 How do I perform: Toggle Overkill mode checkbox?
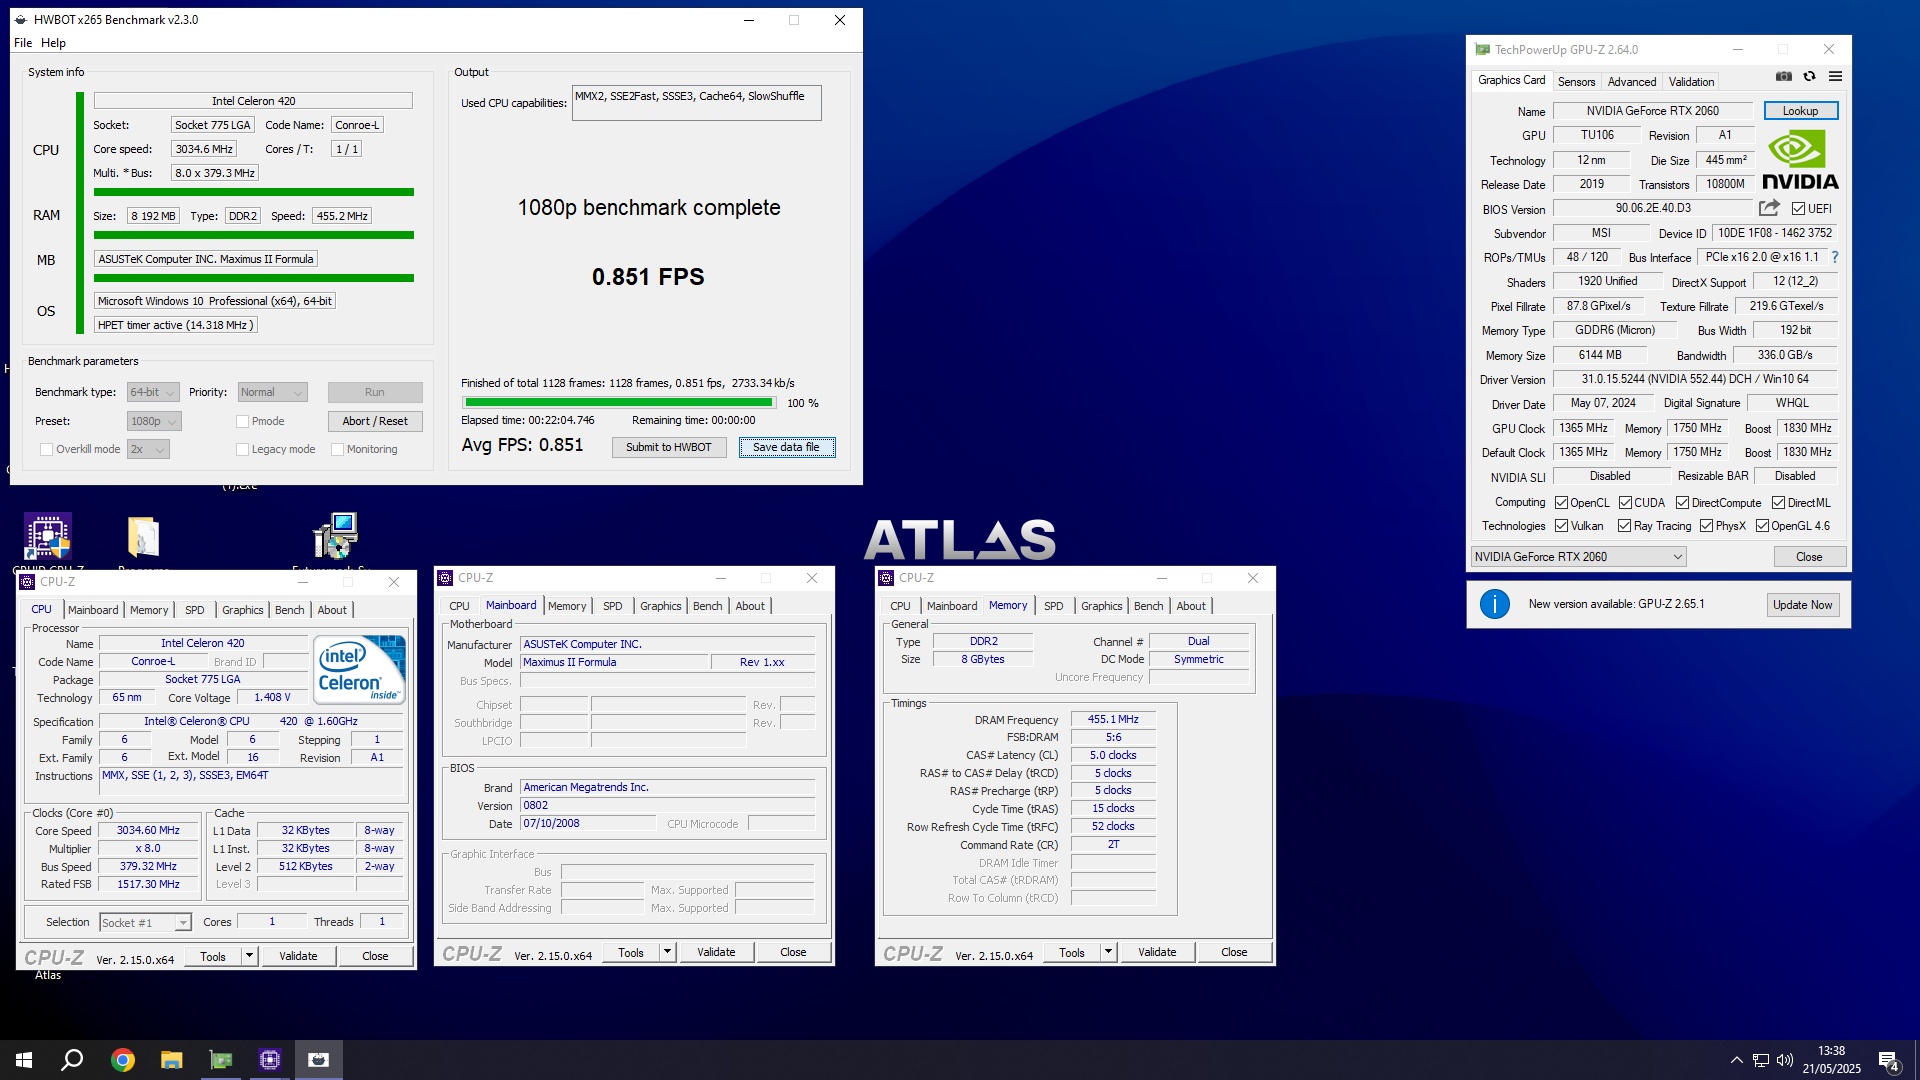[x=46, y=449]
